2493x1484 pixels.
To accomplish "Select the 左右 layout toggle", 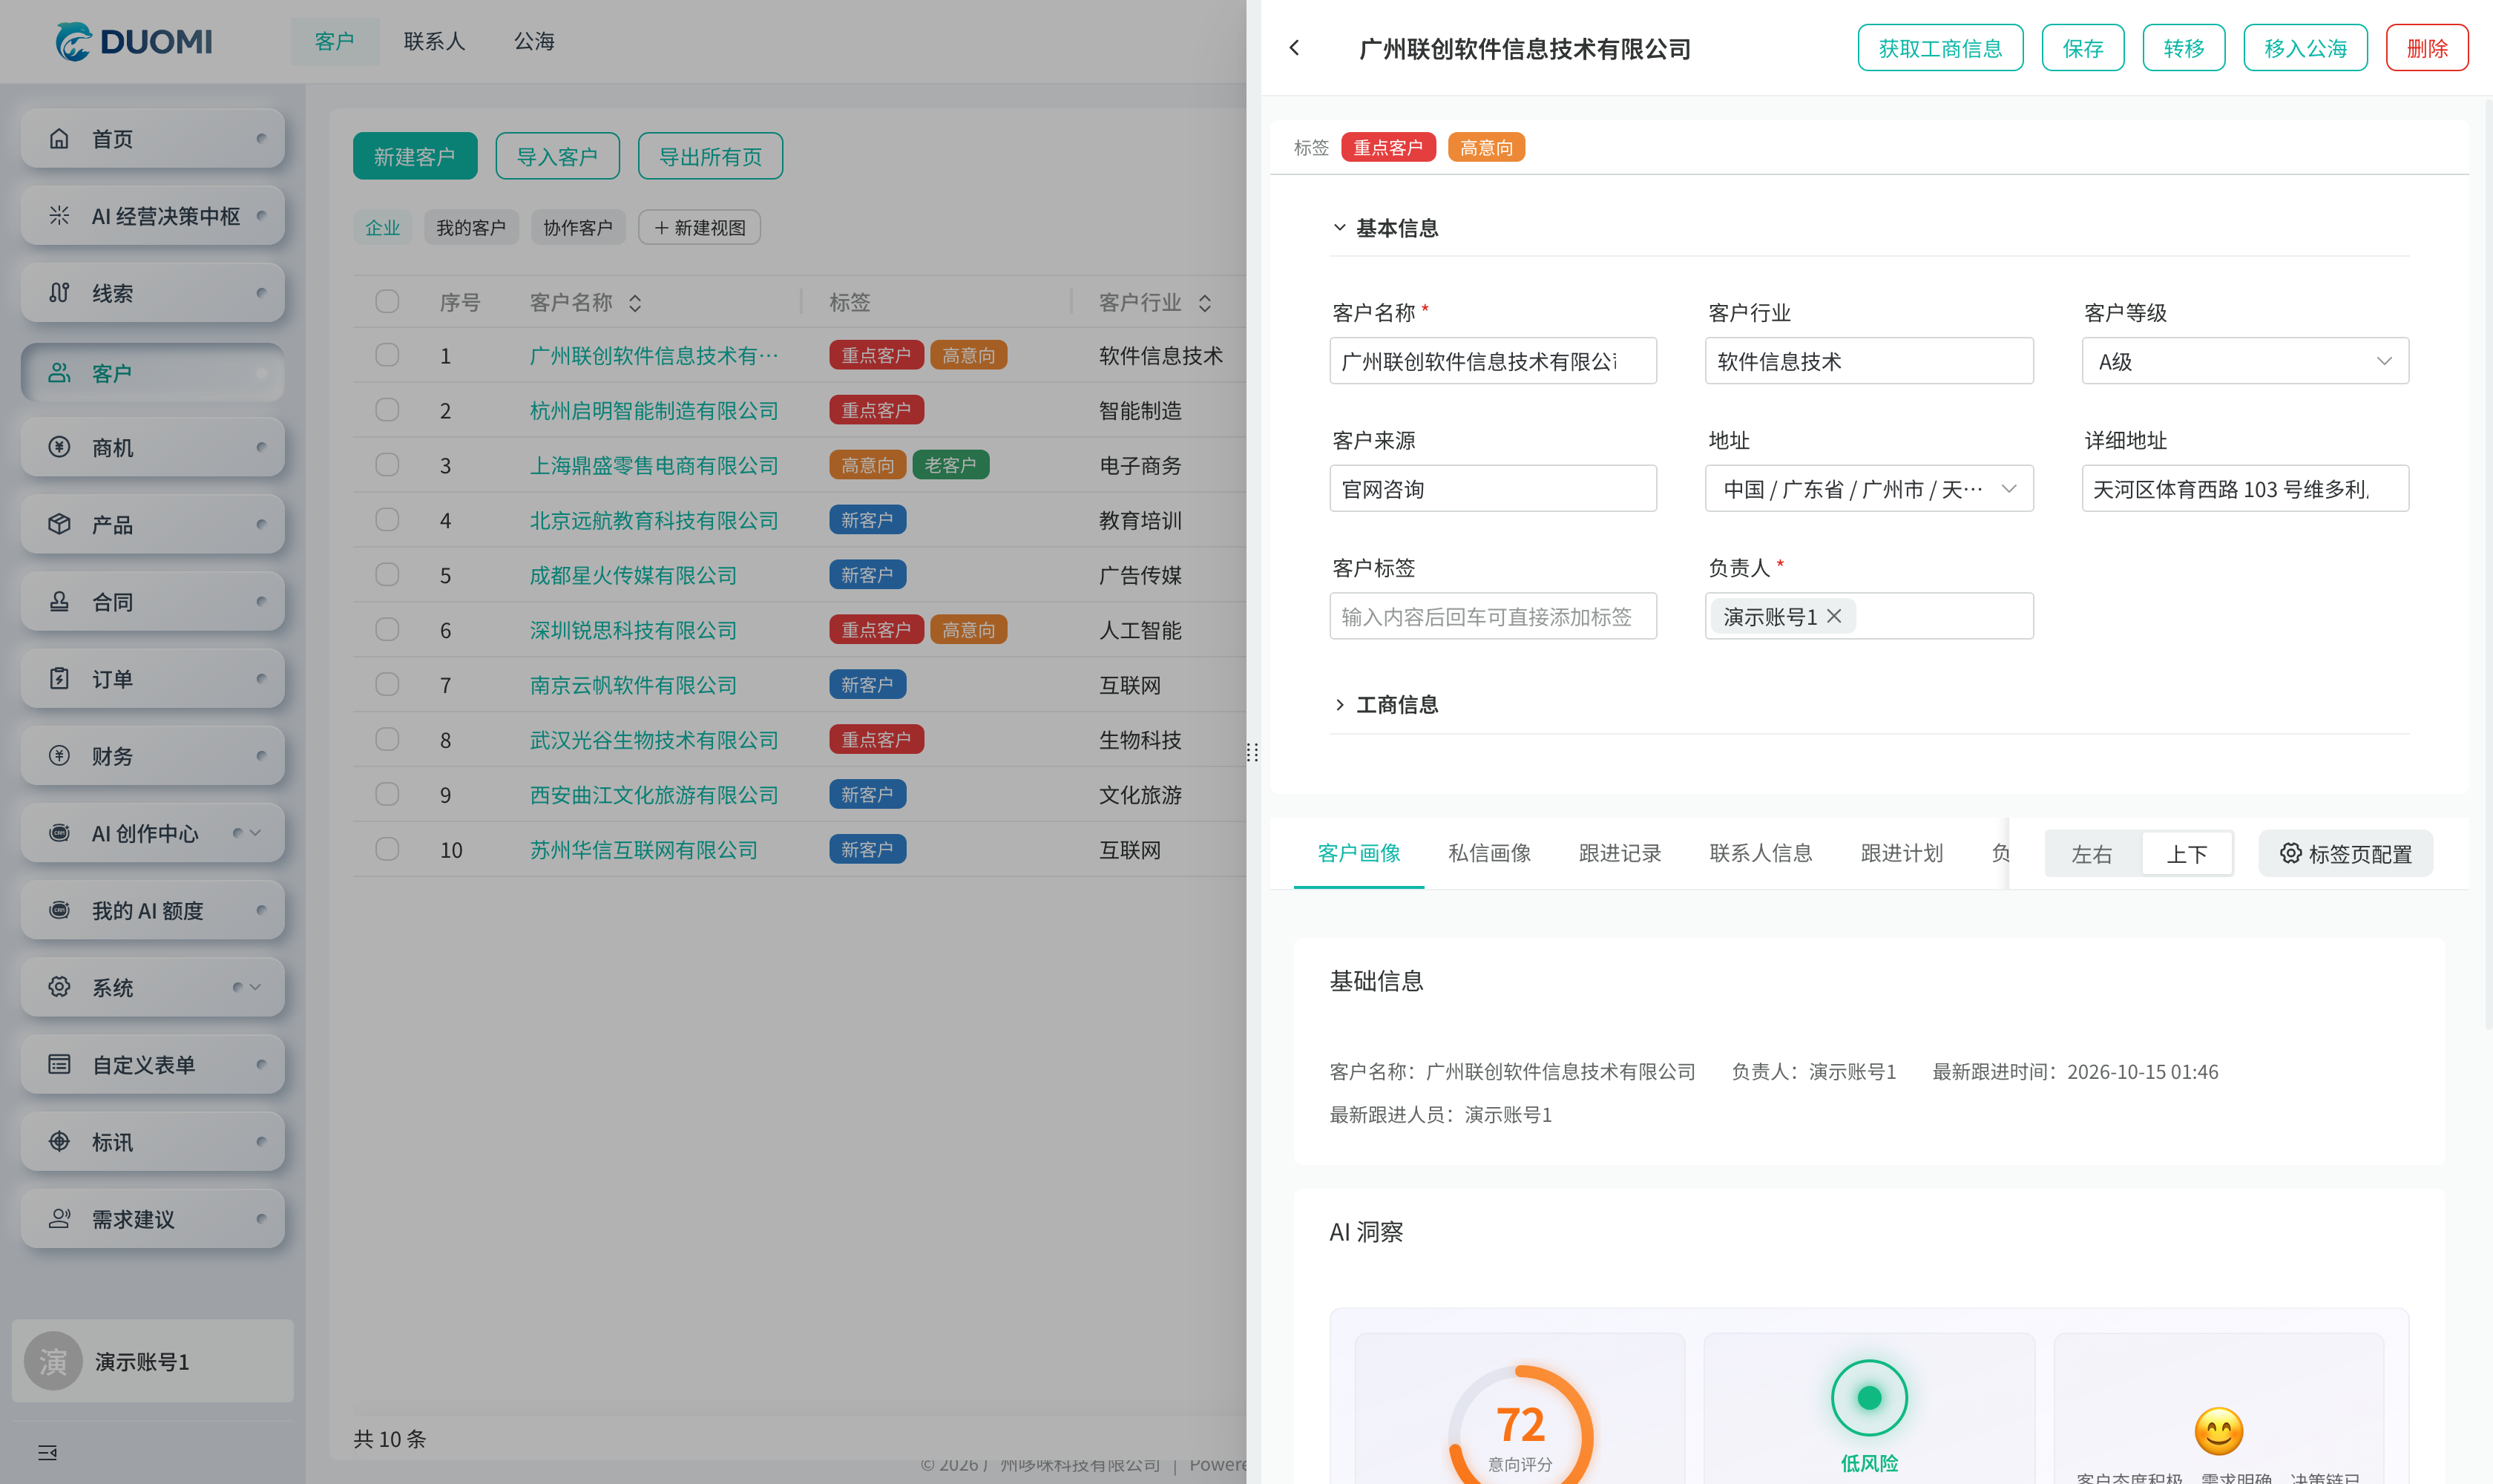I will tap(2092, 854).
